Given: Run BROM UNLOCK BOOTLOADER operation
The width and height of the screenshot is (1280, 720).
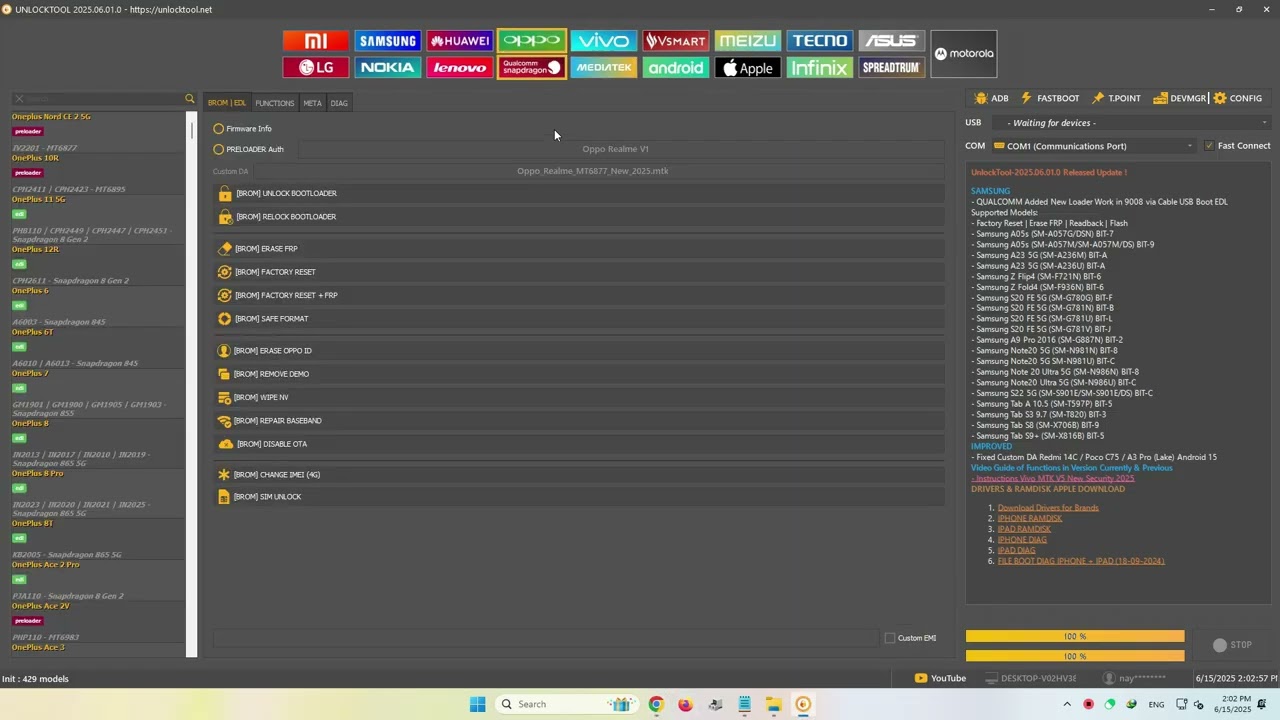Looking at the screenshot, I should tap(578, 193).
